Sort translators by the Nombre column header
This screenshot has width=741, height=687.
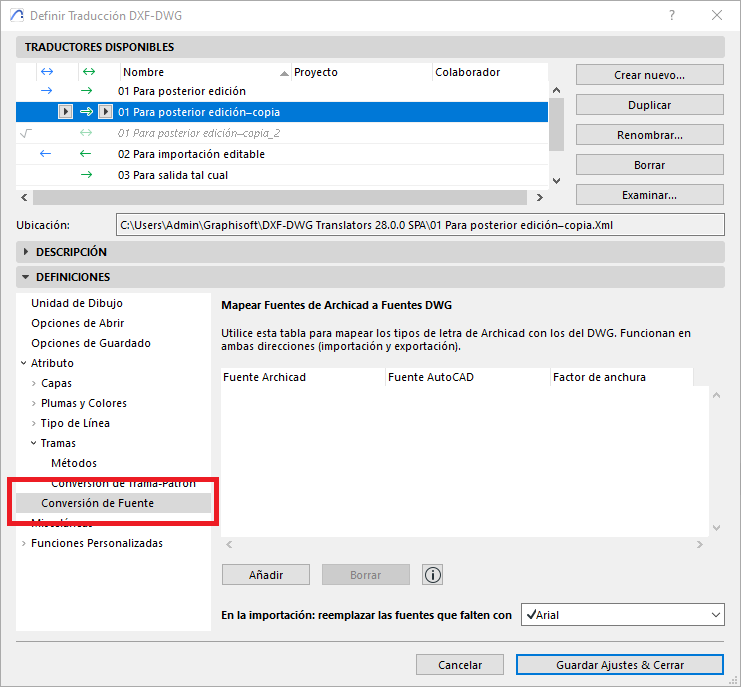[204, 72]
